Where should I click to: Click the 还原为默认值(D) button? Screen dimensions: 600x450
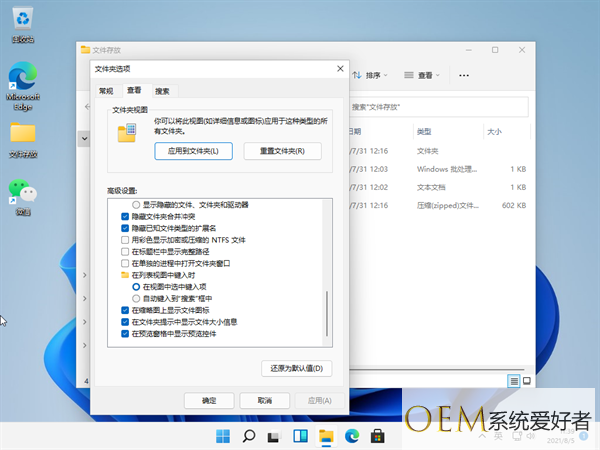coord(296,368)
